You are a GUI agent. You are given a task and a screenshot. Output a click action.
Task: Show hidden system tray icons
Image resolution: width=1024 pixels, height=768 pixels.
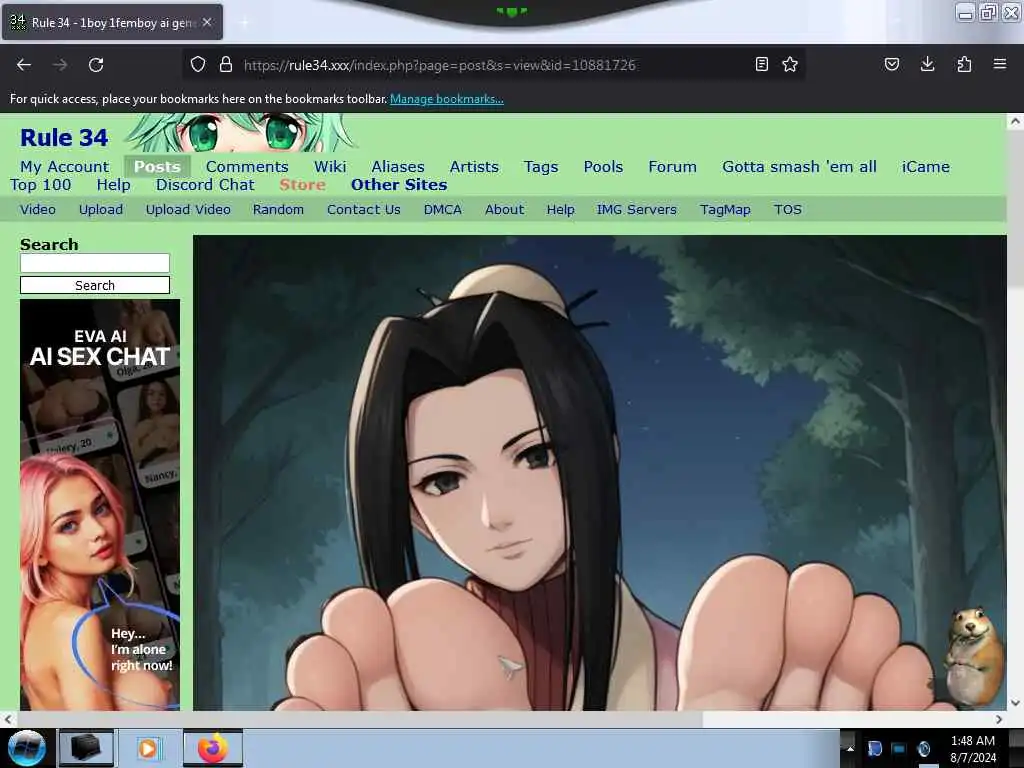(850, 748)
